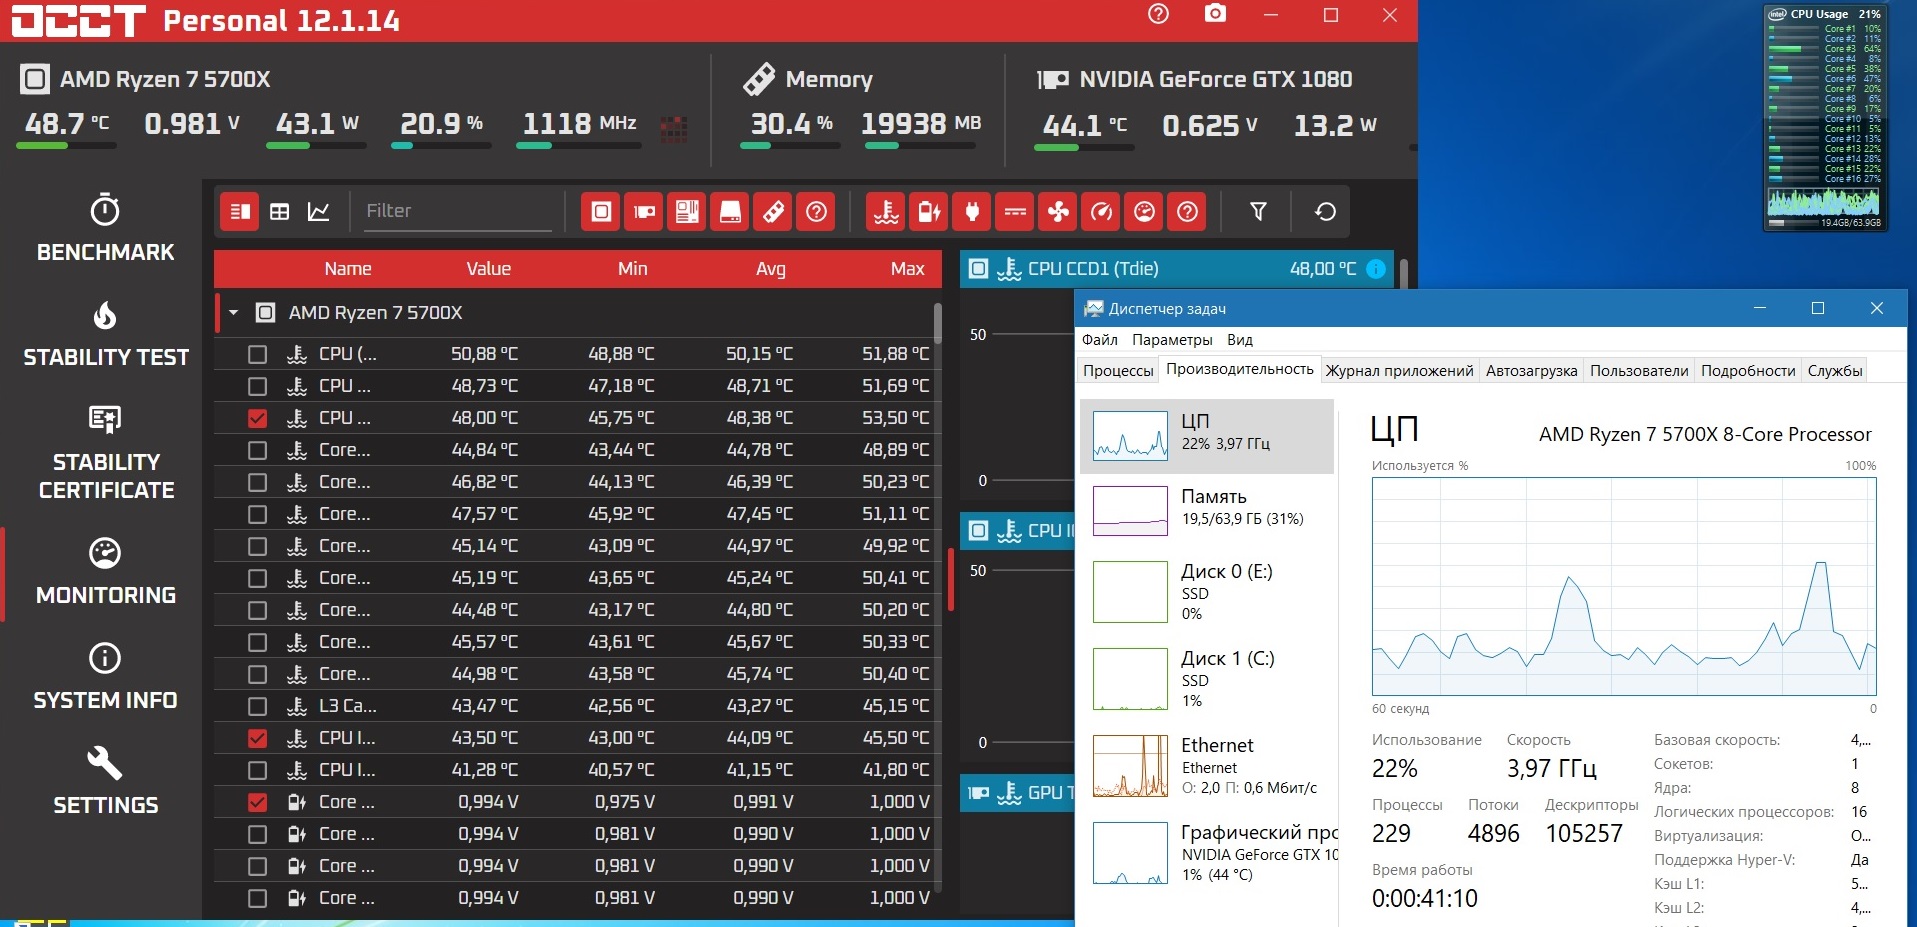This screenshot has height=927, width=1917.
Task: Sort sensor table by Name column
Action: [347, 269]
